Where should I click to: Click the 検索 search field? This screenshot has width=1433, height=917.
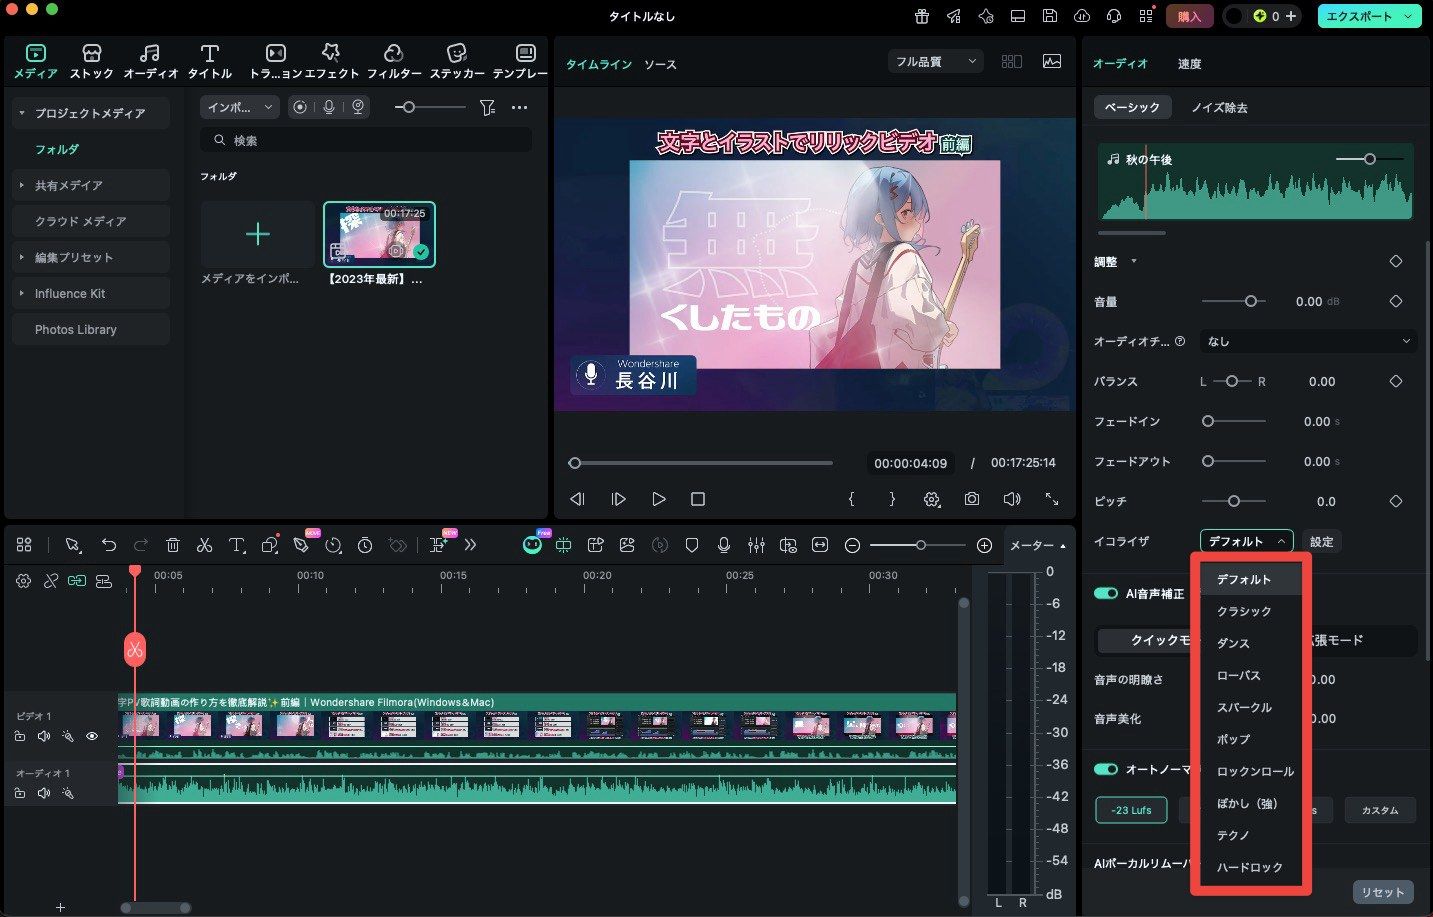pos(366,141)
